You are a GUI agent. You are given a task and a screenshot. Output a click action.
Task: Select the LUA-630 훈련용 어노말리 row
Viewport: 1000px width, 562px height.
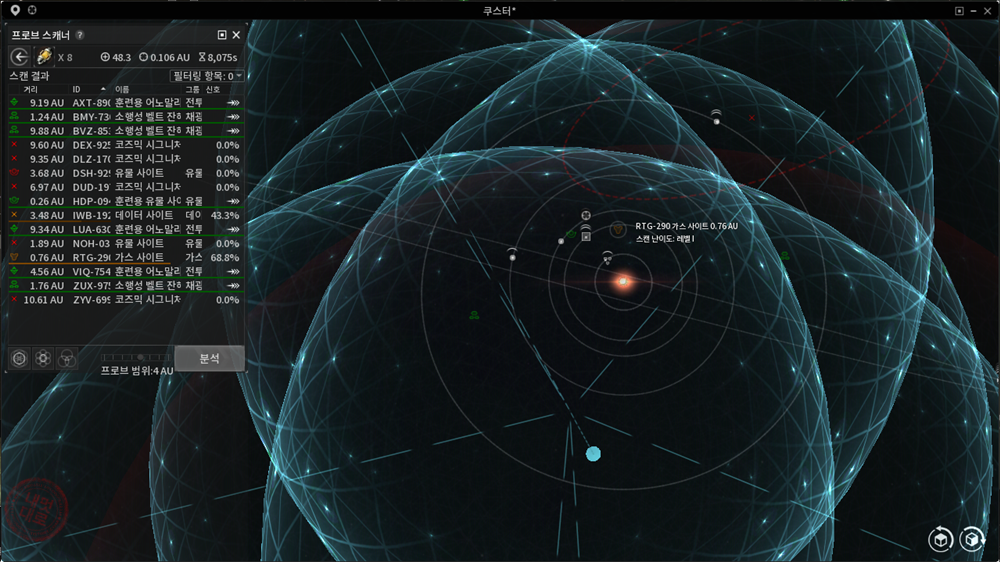[126, 229]
